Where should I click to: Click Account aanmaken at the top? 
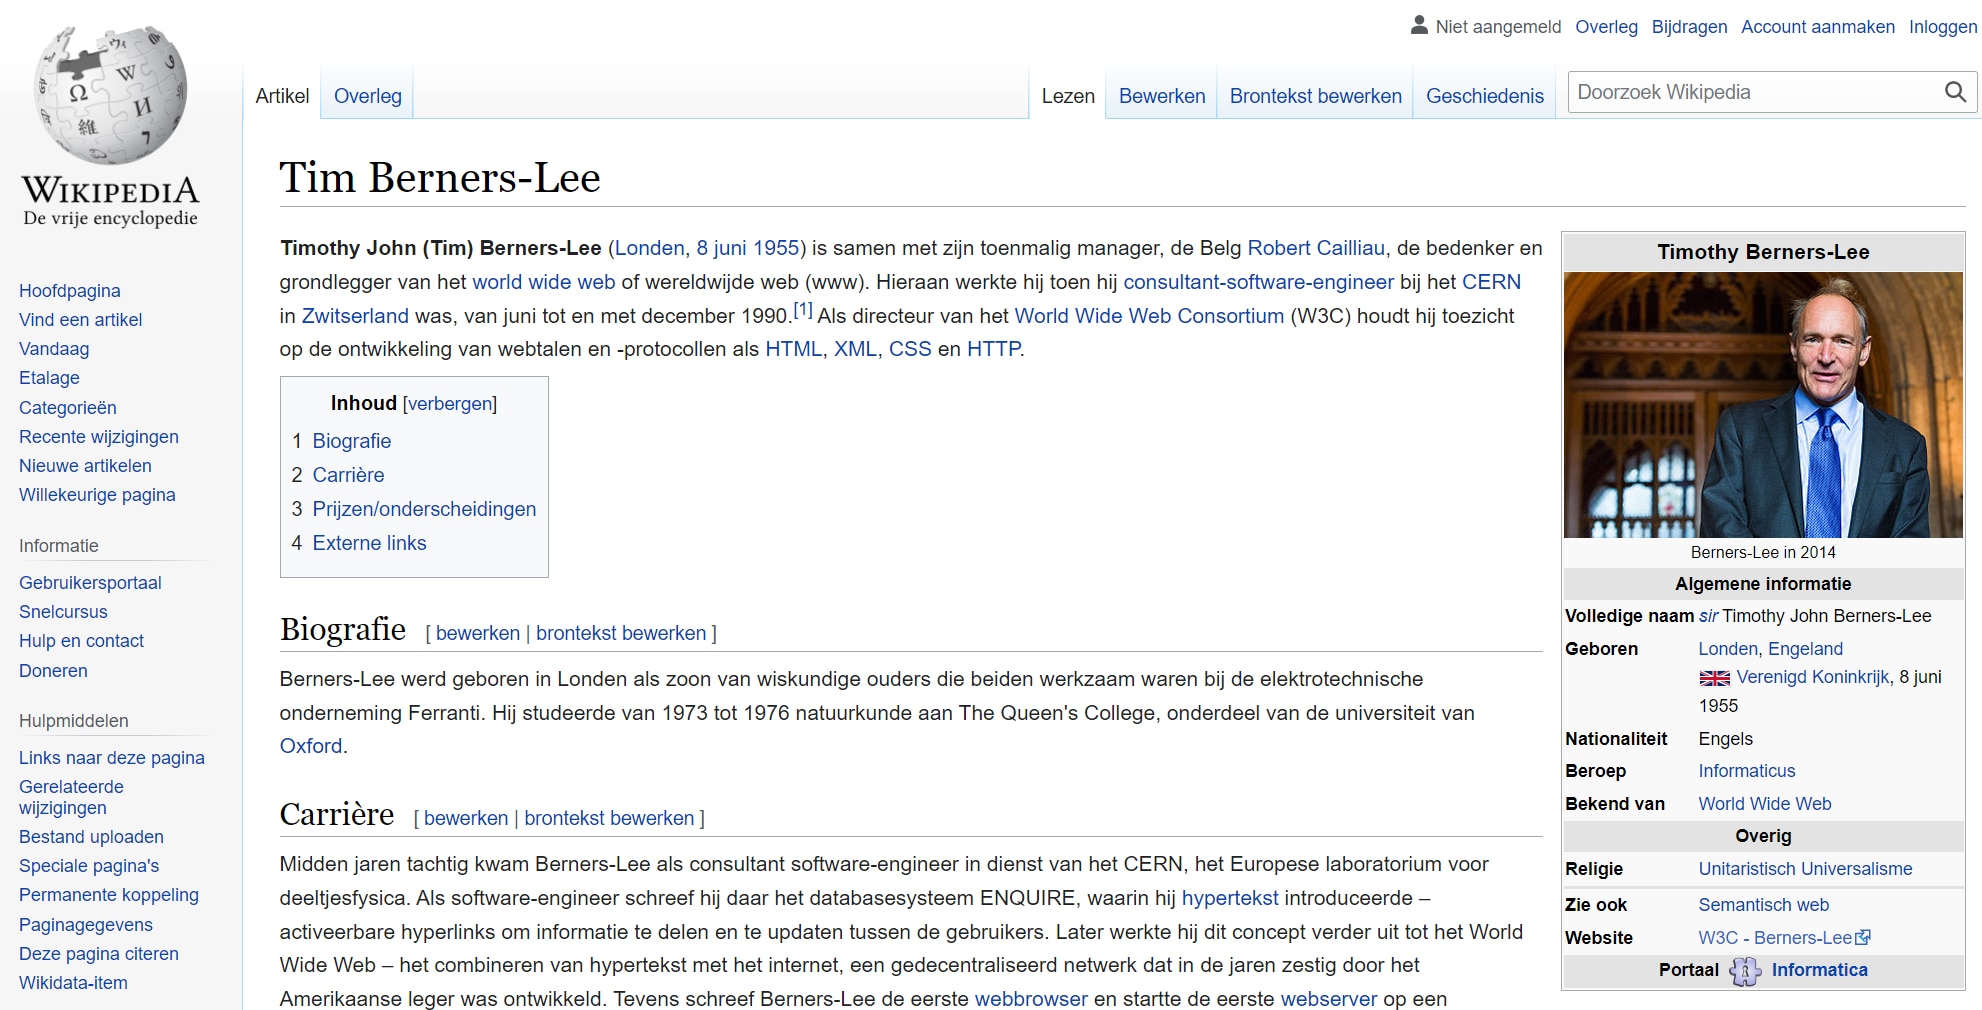point(1817,27)
